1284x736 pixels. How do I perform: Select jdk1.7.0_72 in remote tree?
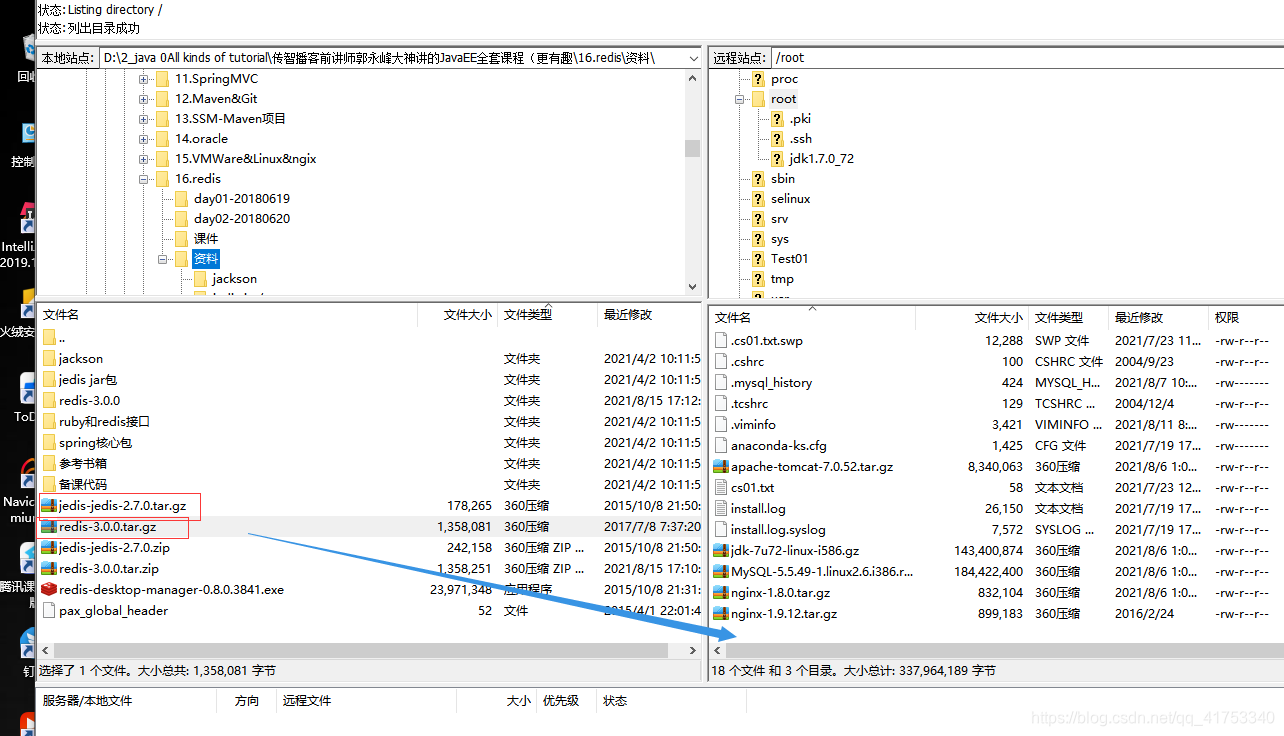point(821,159)
